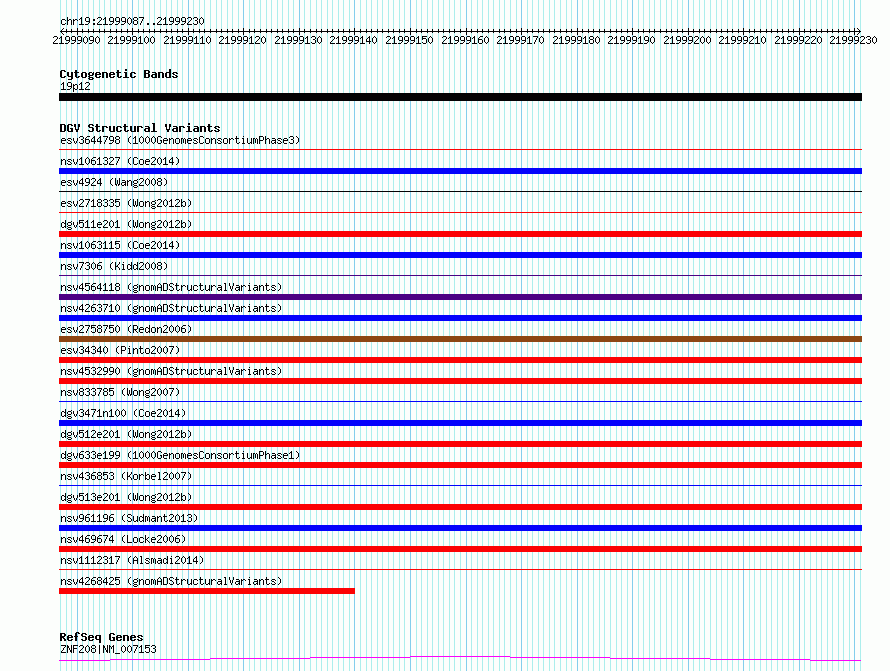Click variant label nsv7306 (Kidd2008)
Screen dimensions: 890x671
click(x=114, y=266)
